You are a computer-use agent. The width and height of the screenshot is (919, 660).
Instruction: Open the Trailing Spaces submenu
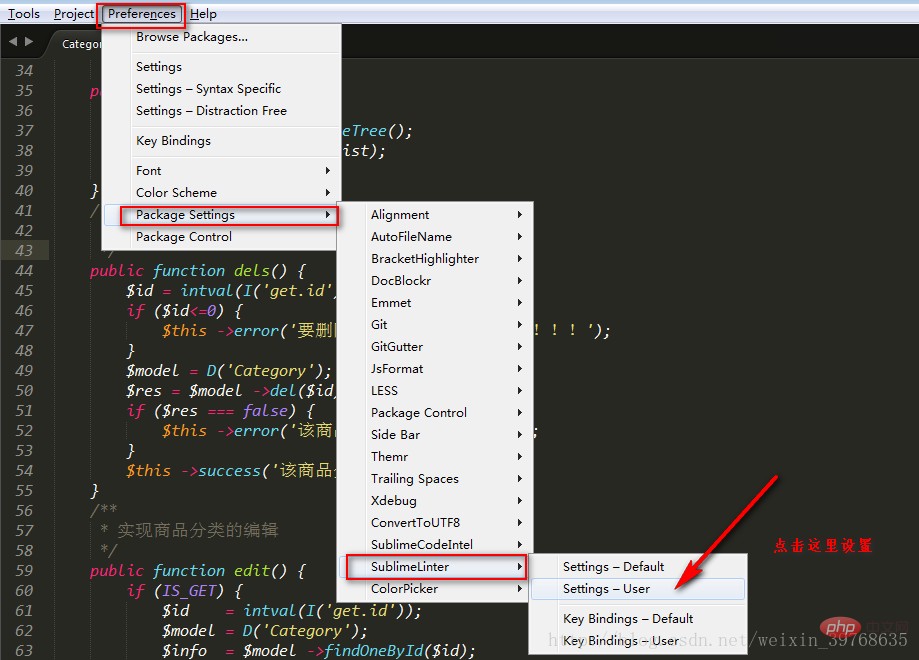(x=435, y=479)
